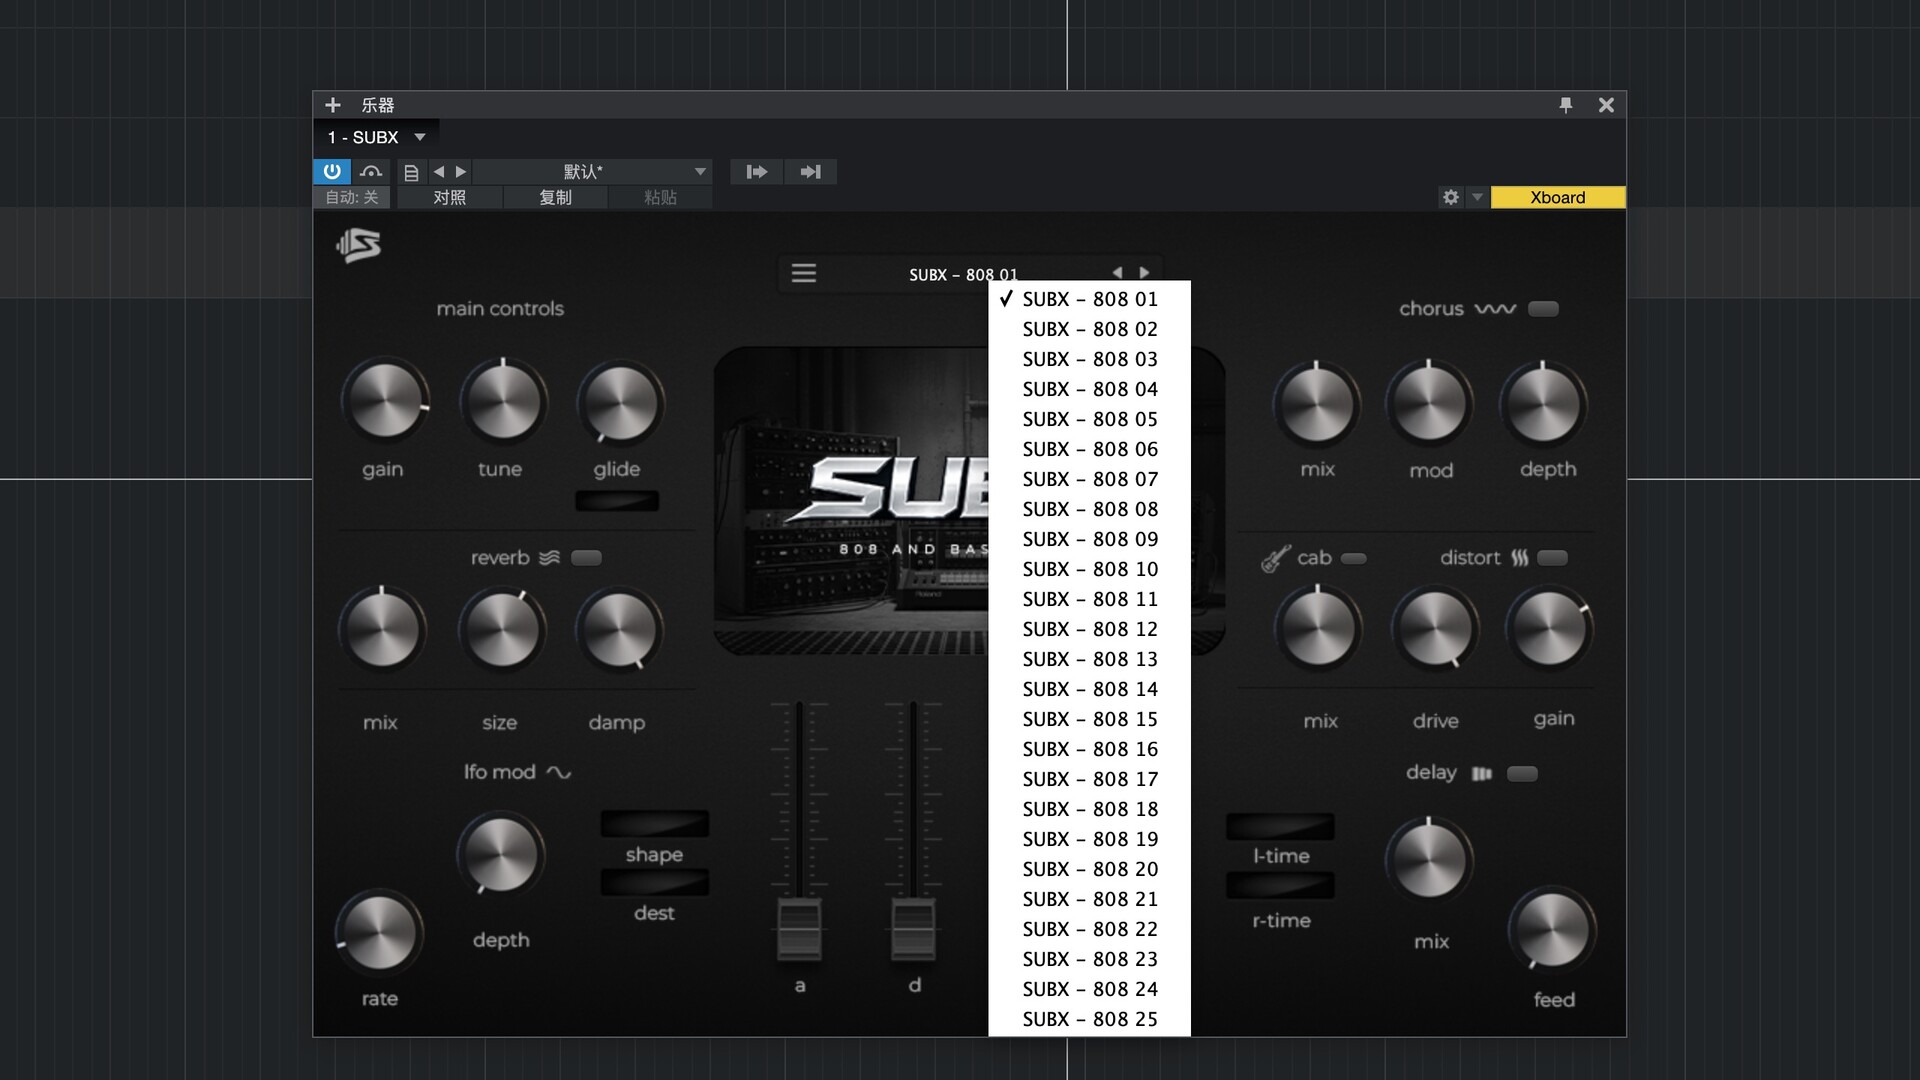Click the plugin power bypass button
Viewport: 1920px width, 1080px height.
332,171
